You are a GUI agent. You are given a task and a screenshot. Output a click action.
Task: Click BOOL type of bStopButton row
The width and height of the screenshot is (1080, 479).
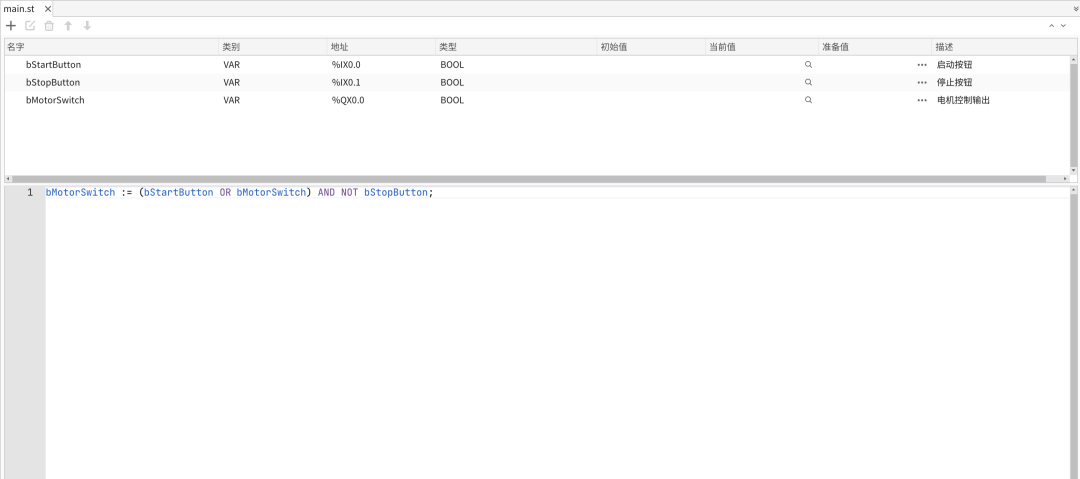pos(453,82)
